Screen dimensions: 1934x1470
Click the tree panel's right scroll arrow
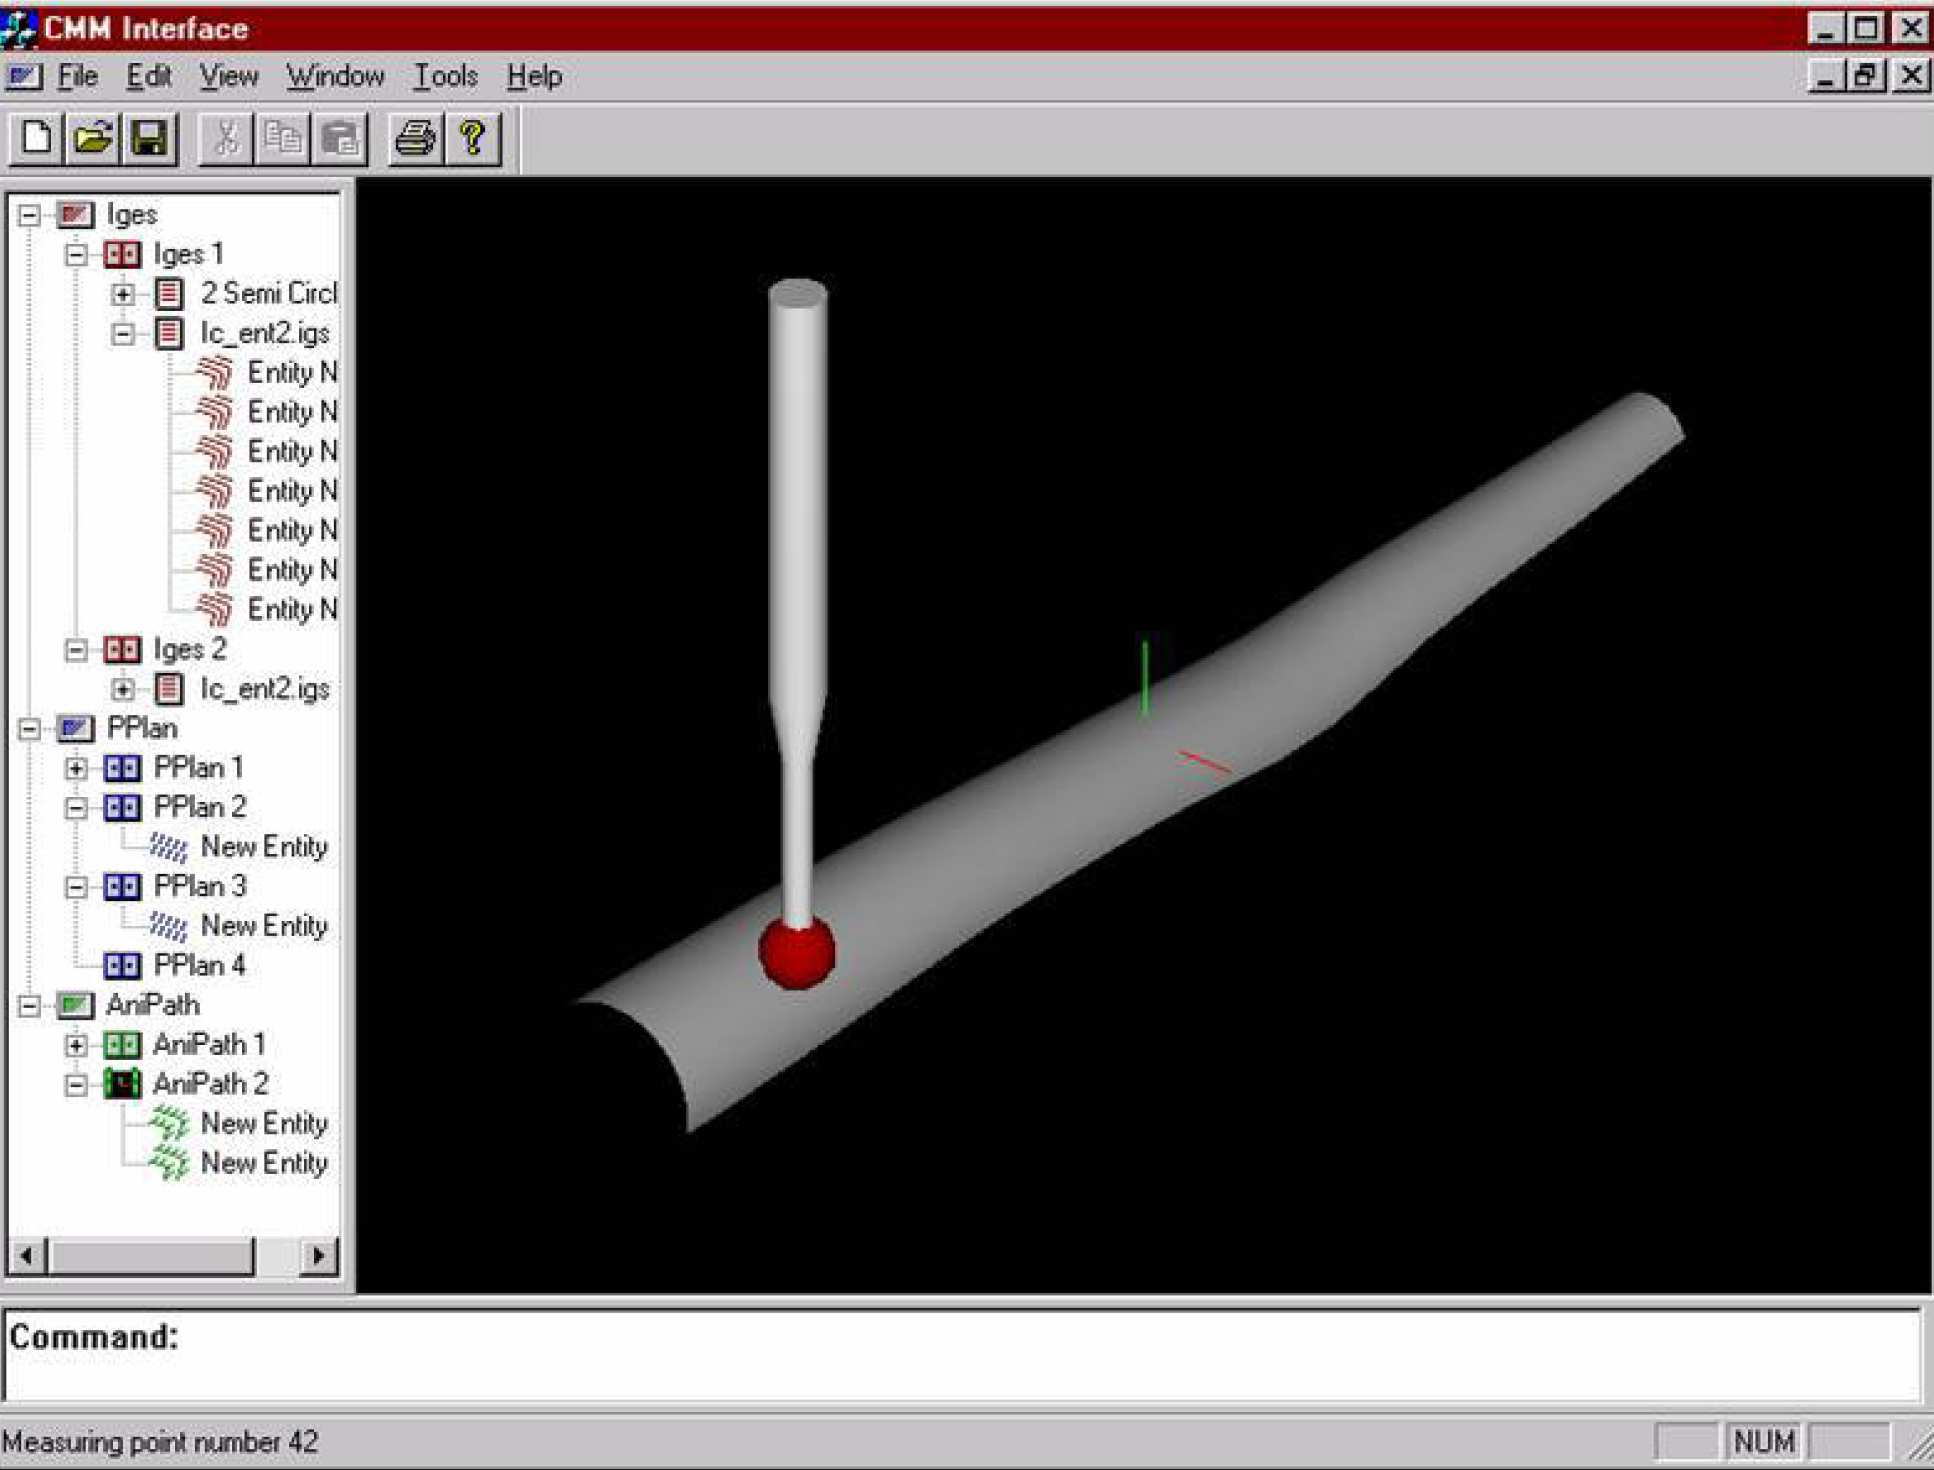point(318,1255)
